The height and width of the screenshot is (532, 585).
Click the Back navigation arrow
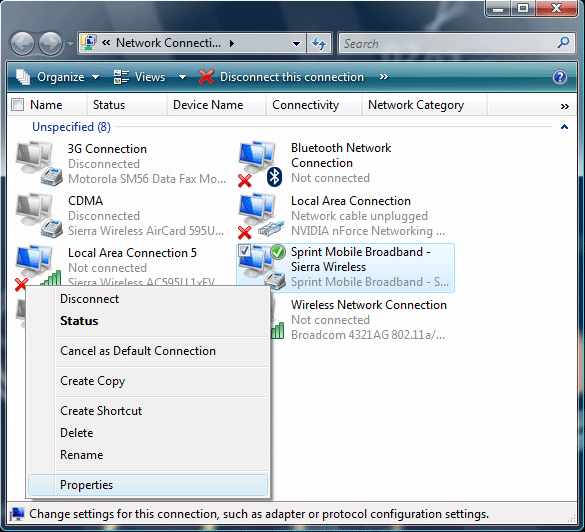[22, 43]
